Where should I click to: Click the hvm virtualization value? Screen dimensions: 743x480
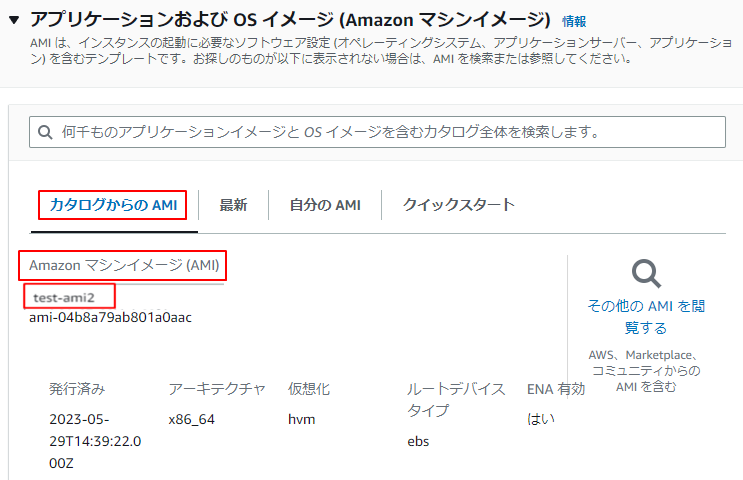(x=301, y=419)
